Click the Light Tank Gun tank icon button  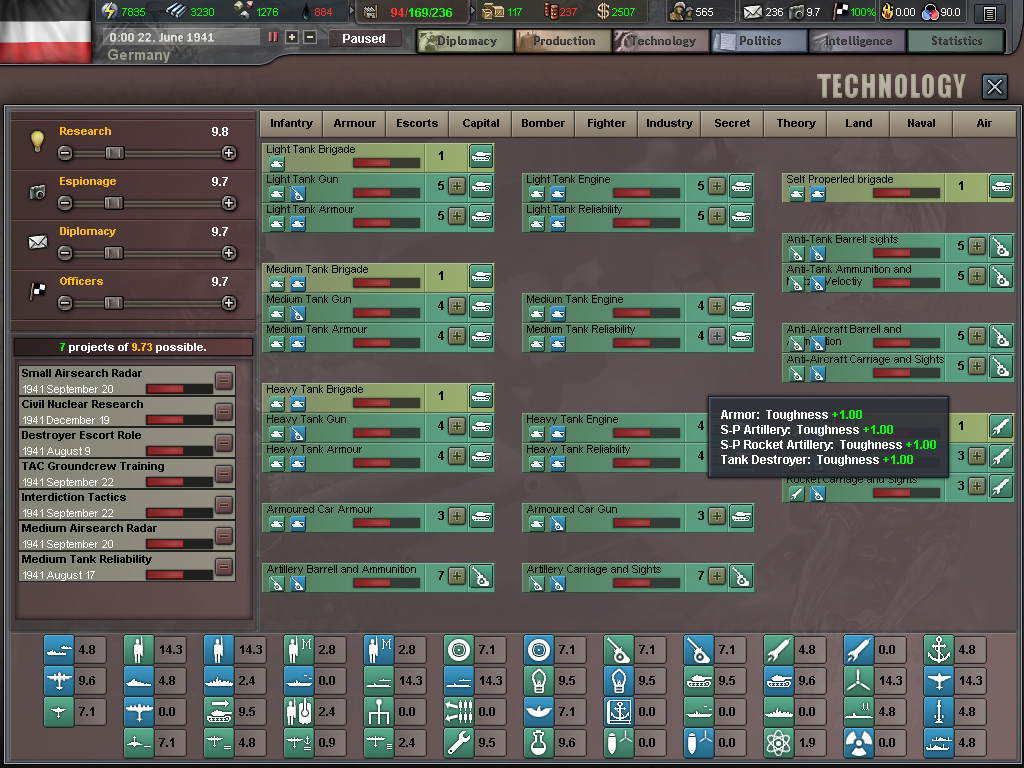[x=481, y=186]
